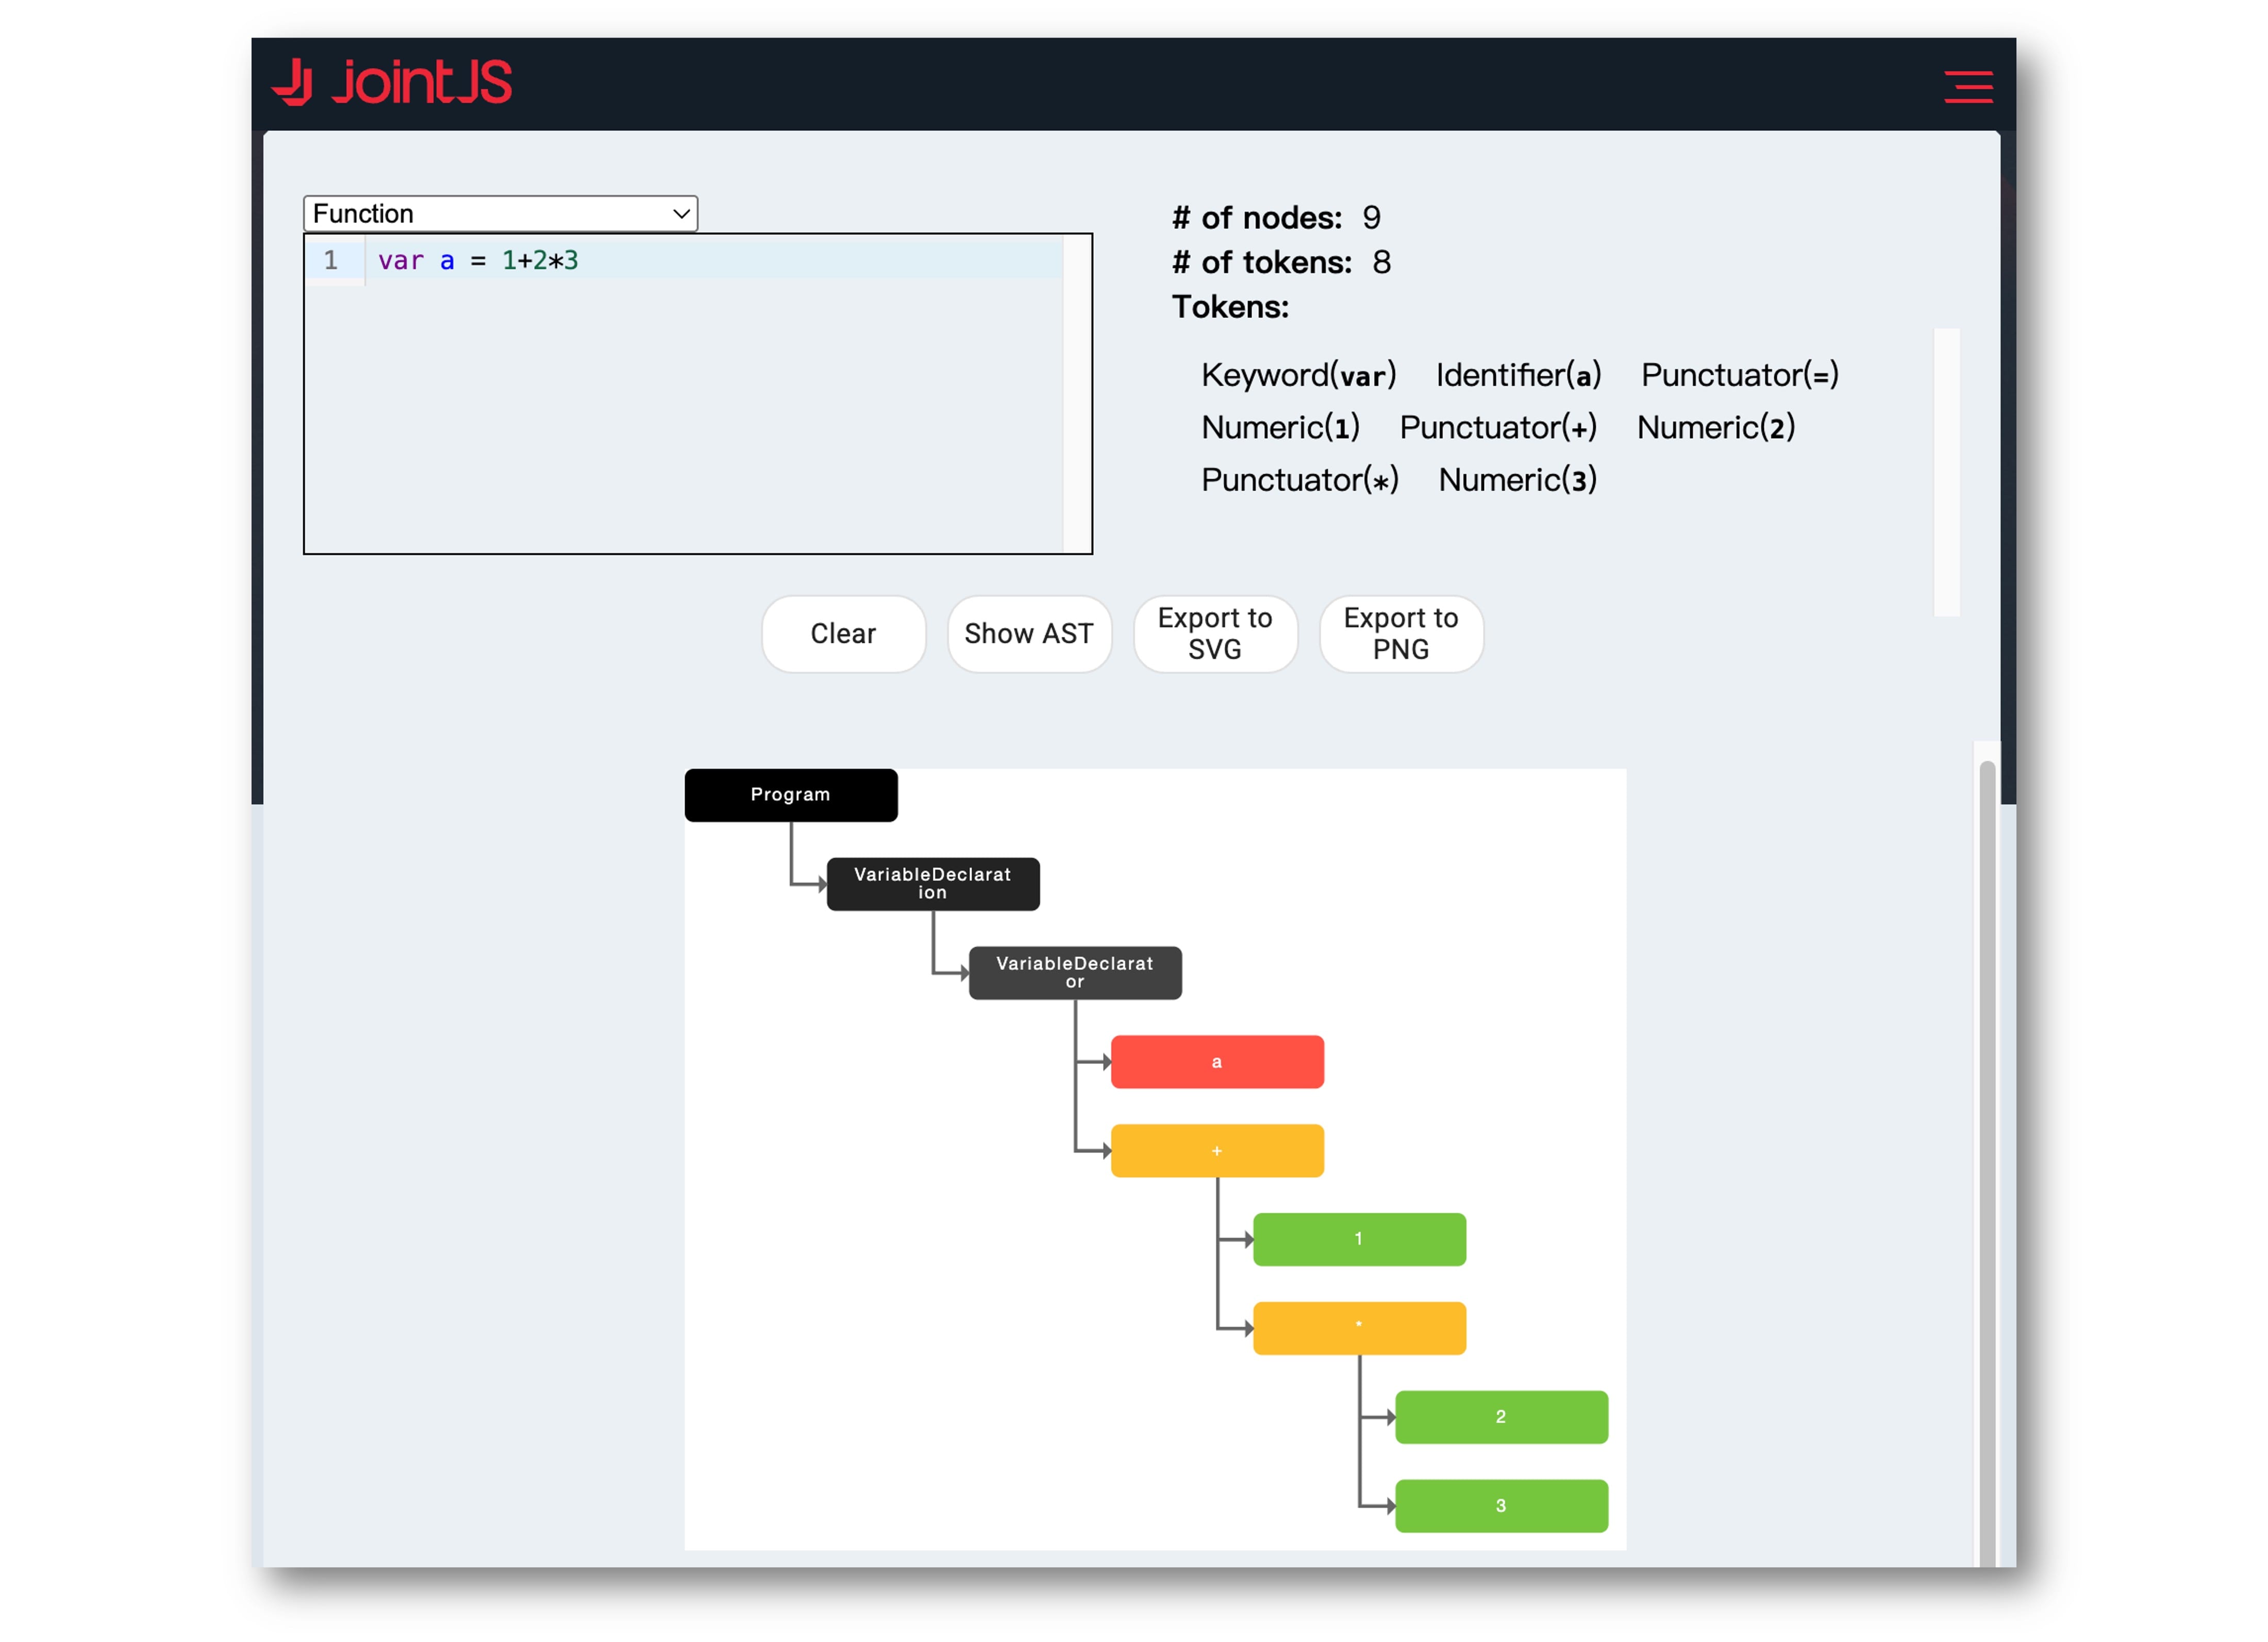Image resolution: width=2268 pixels, height=1642 pixels.
Task: Click Export to SVG button
Action: coord(1215,634)
